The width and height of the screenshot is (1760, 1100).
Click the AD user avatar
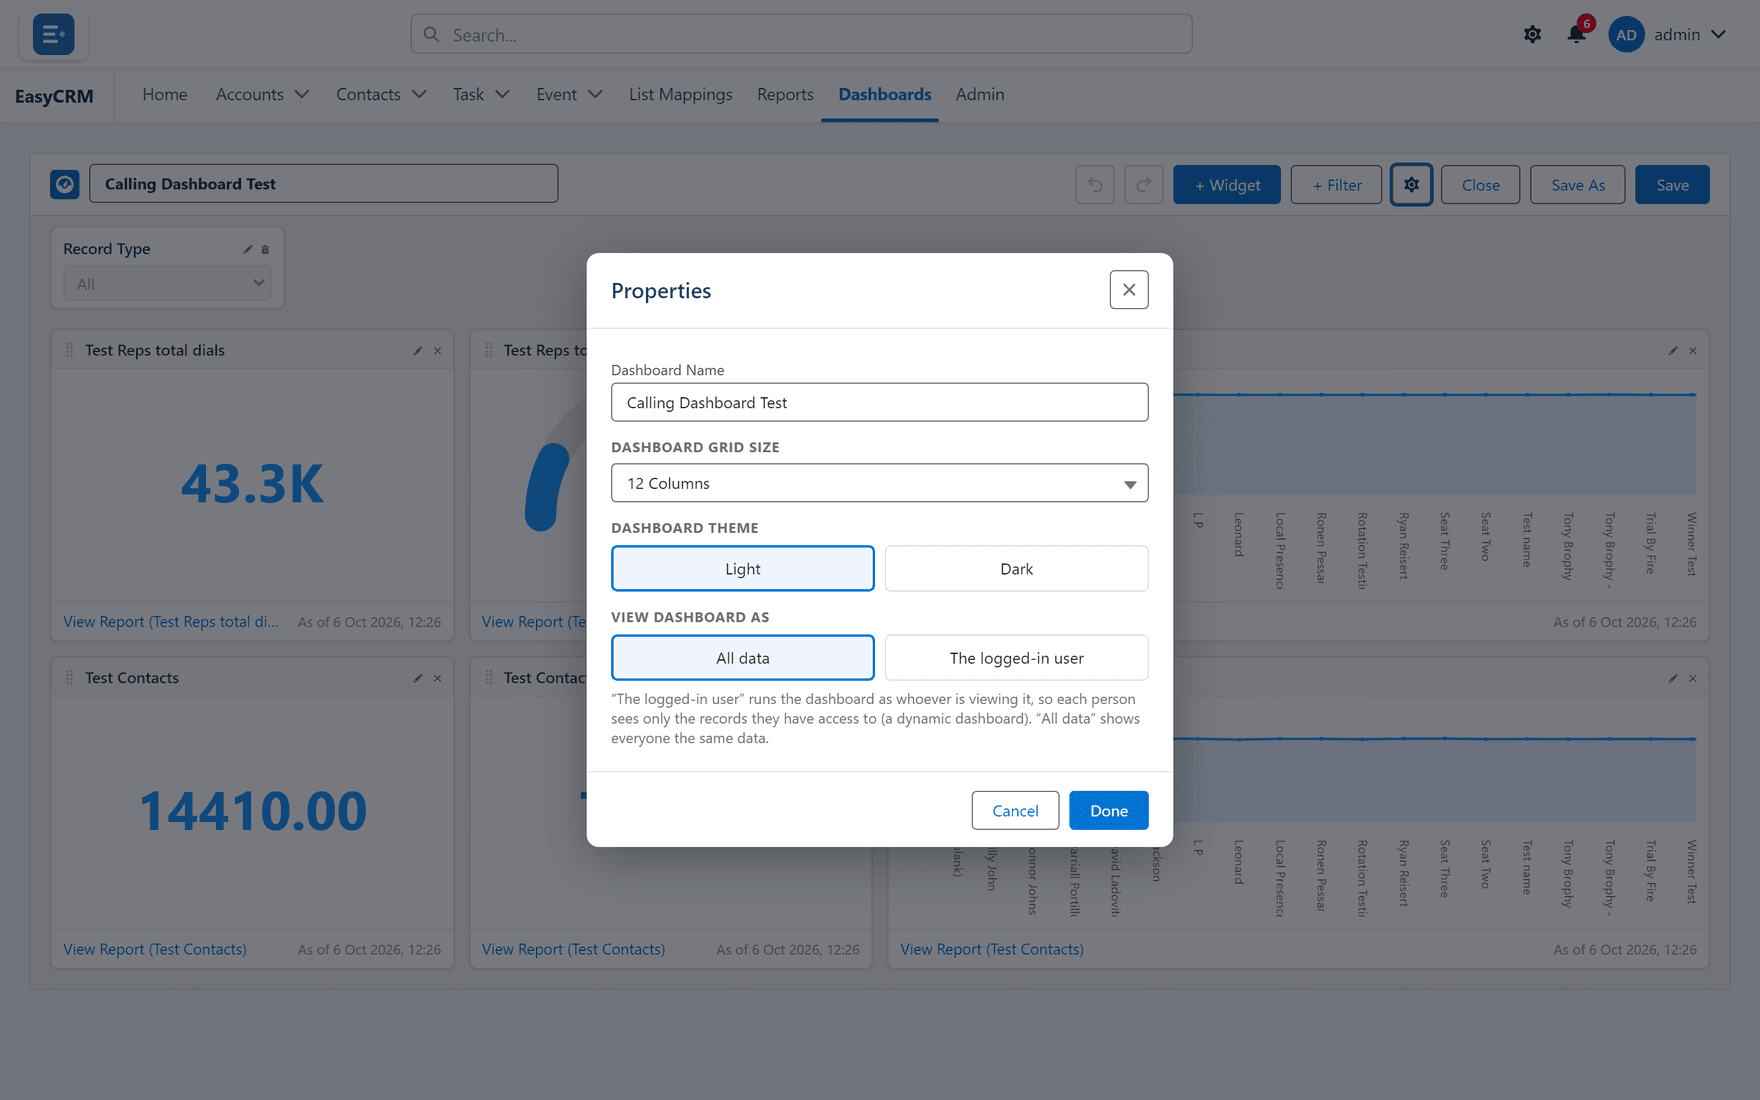(x=1626, y=34)
